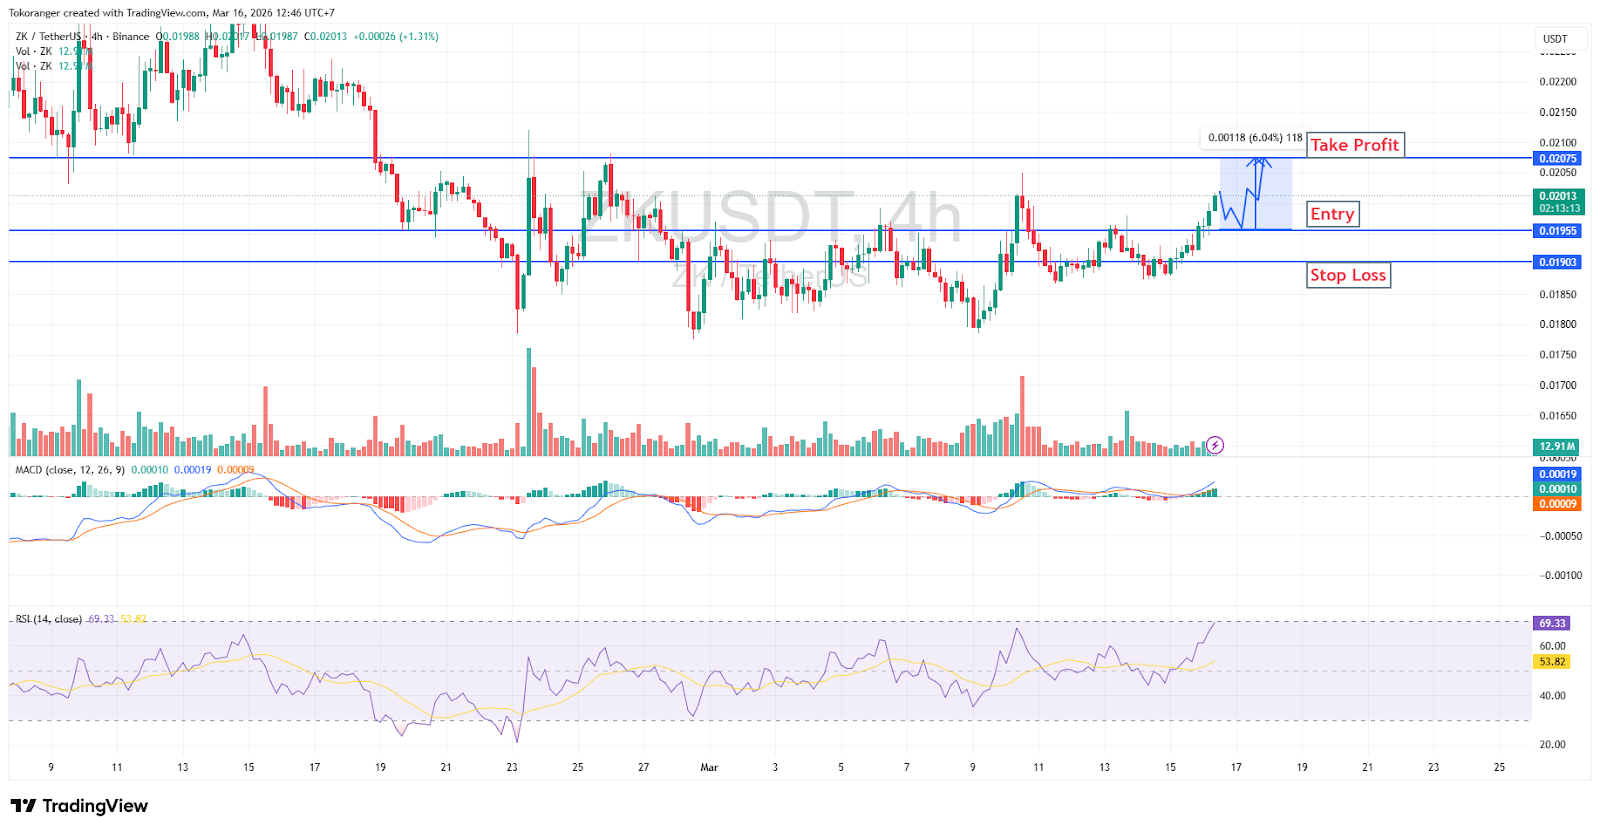Click the purple lightning bolt icon
The height and width of the screenshot is (832, 1600).
(1215, 445)
